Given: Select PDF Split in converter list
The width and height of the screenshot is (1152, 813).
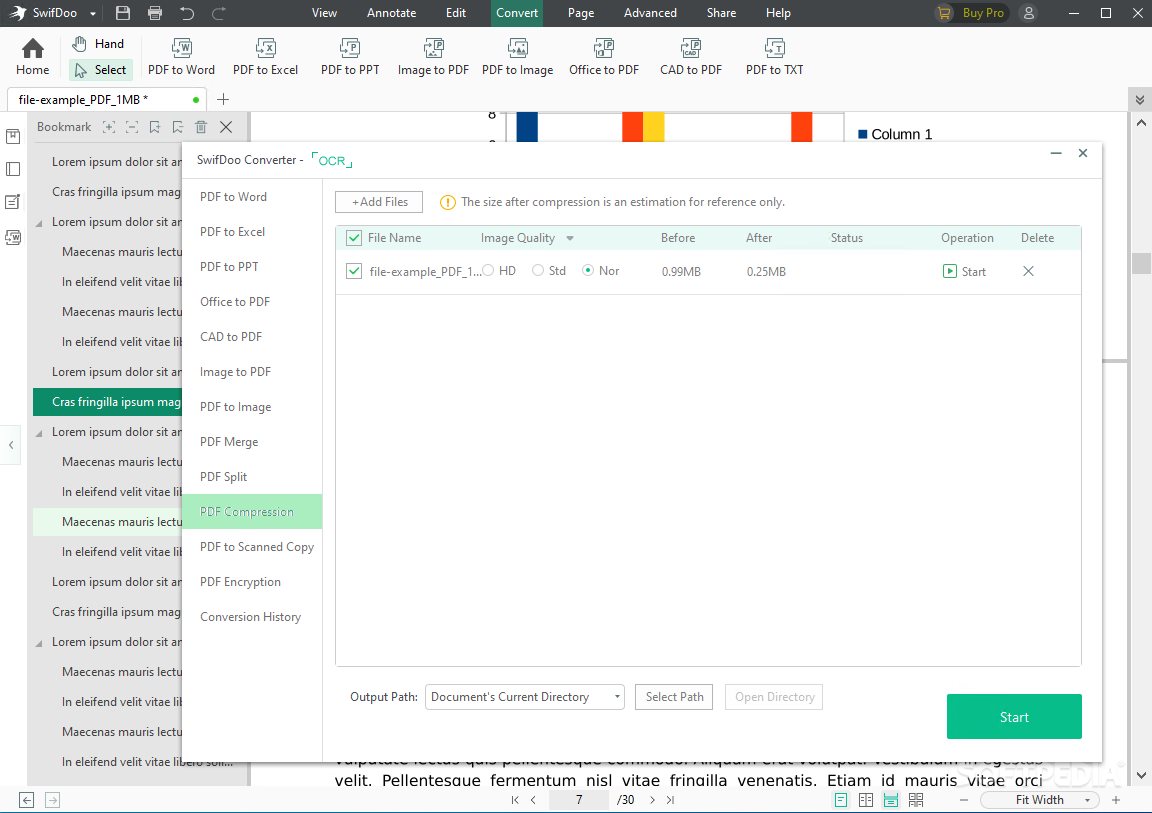Looking at the screenshot, I should [x=252, y=477].
